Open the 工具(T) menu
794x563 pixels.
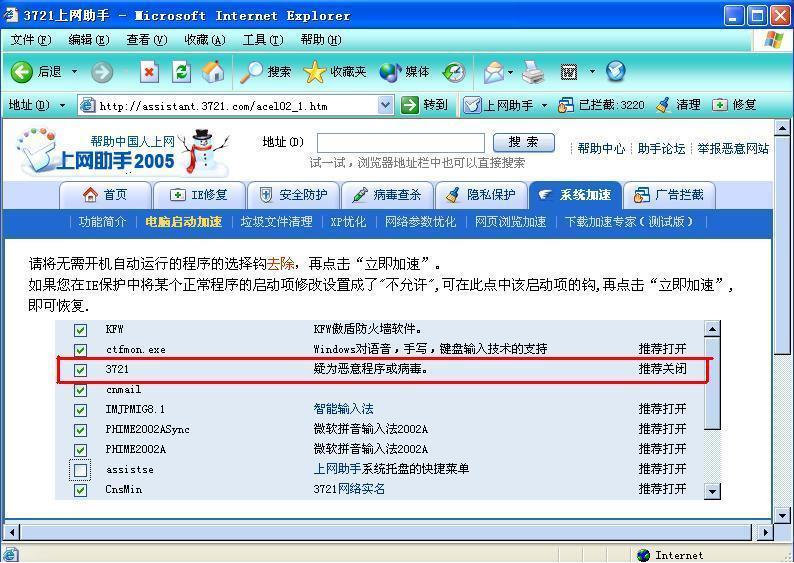click(x=263, y=40)
